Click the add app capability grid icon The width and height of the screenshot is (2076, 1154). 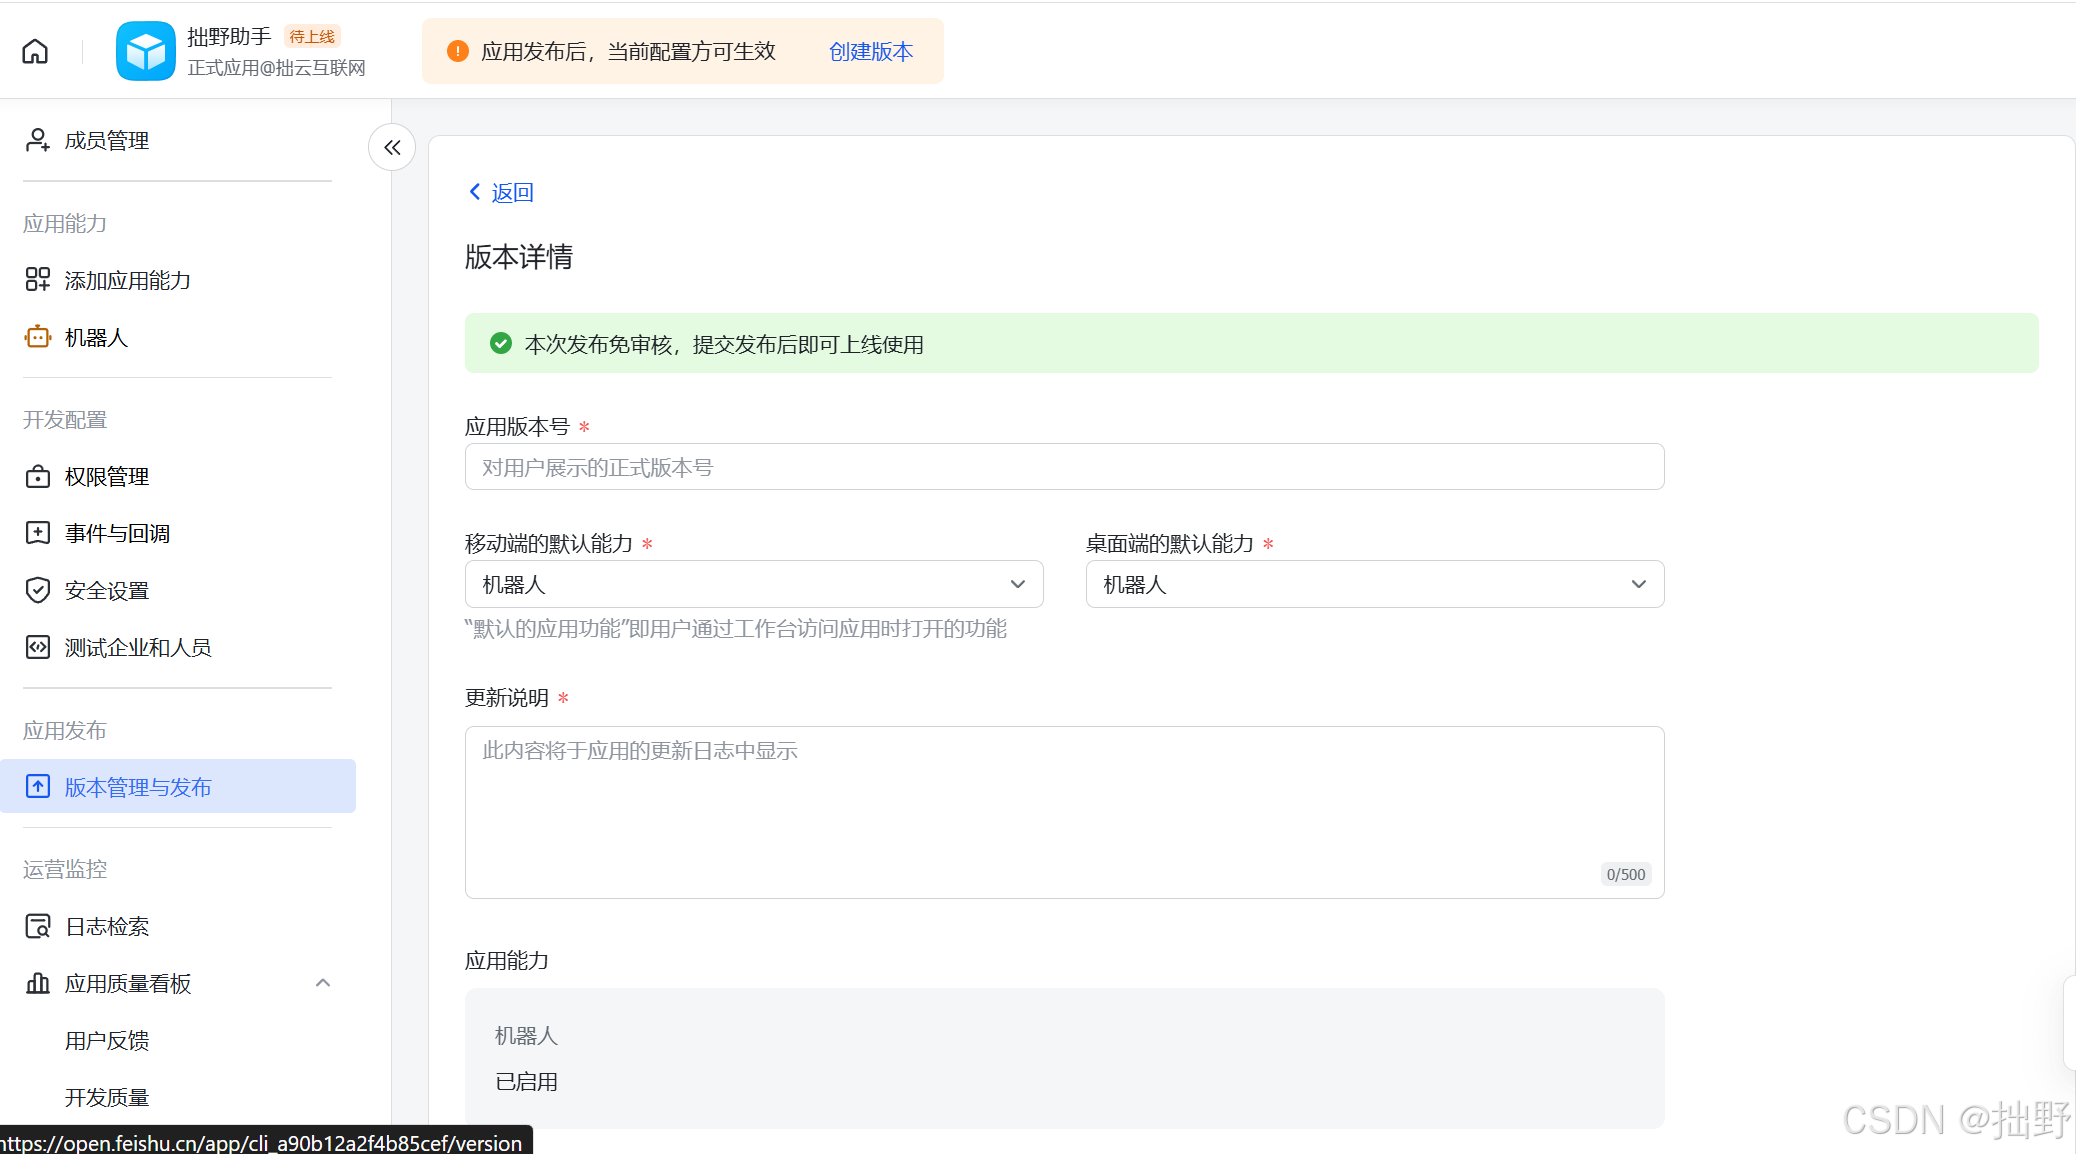click(x=37, y=280)
